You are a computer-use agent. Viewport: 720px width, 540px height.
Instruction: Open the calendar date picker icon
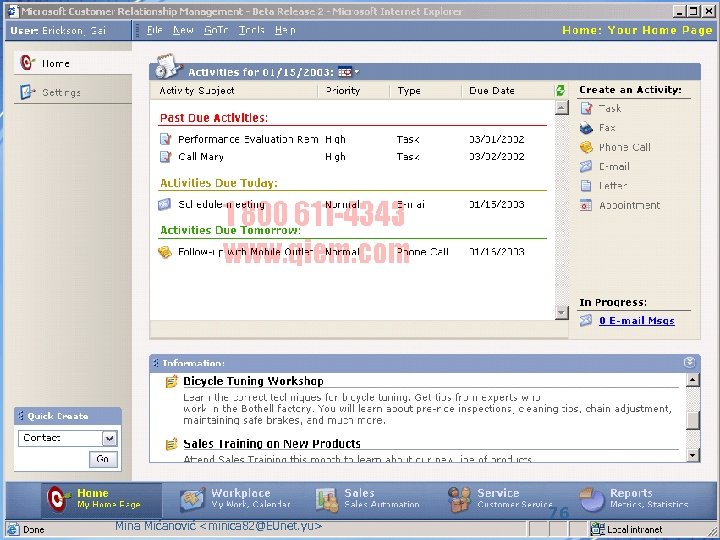(x=344, y=72)
